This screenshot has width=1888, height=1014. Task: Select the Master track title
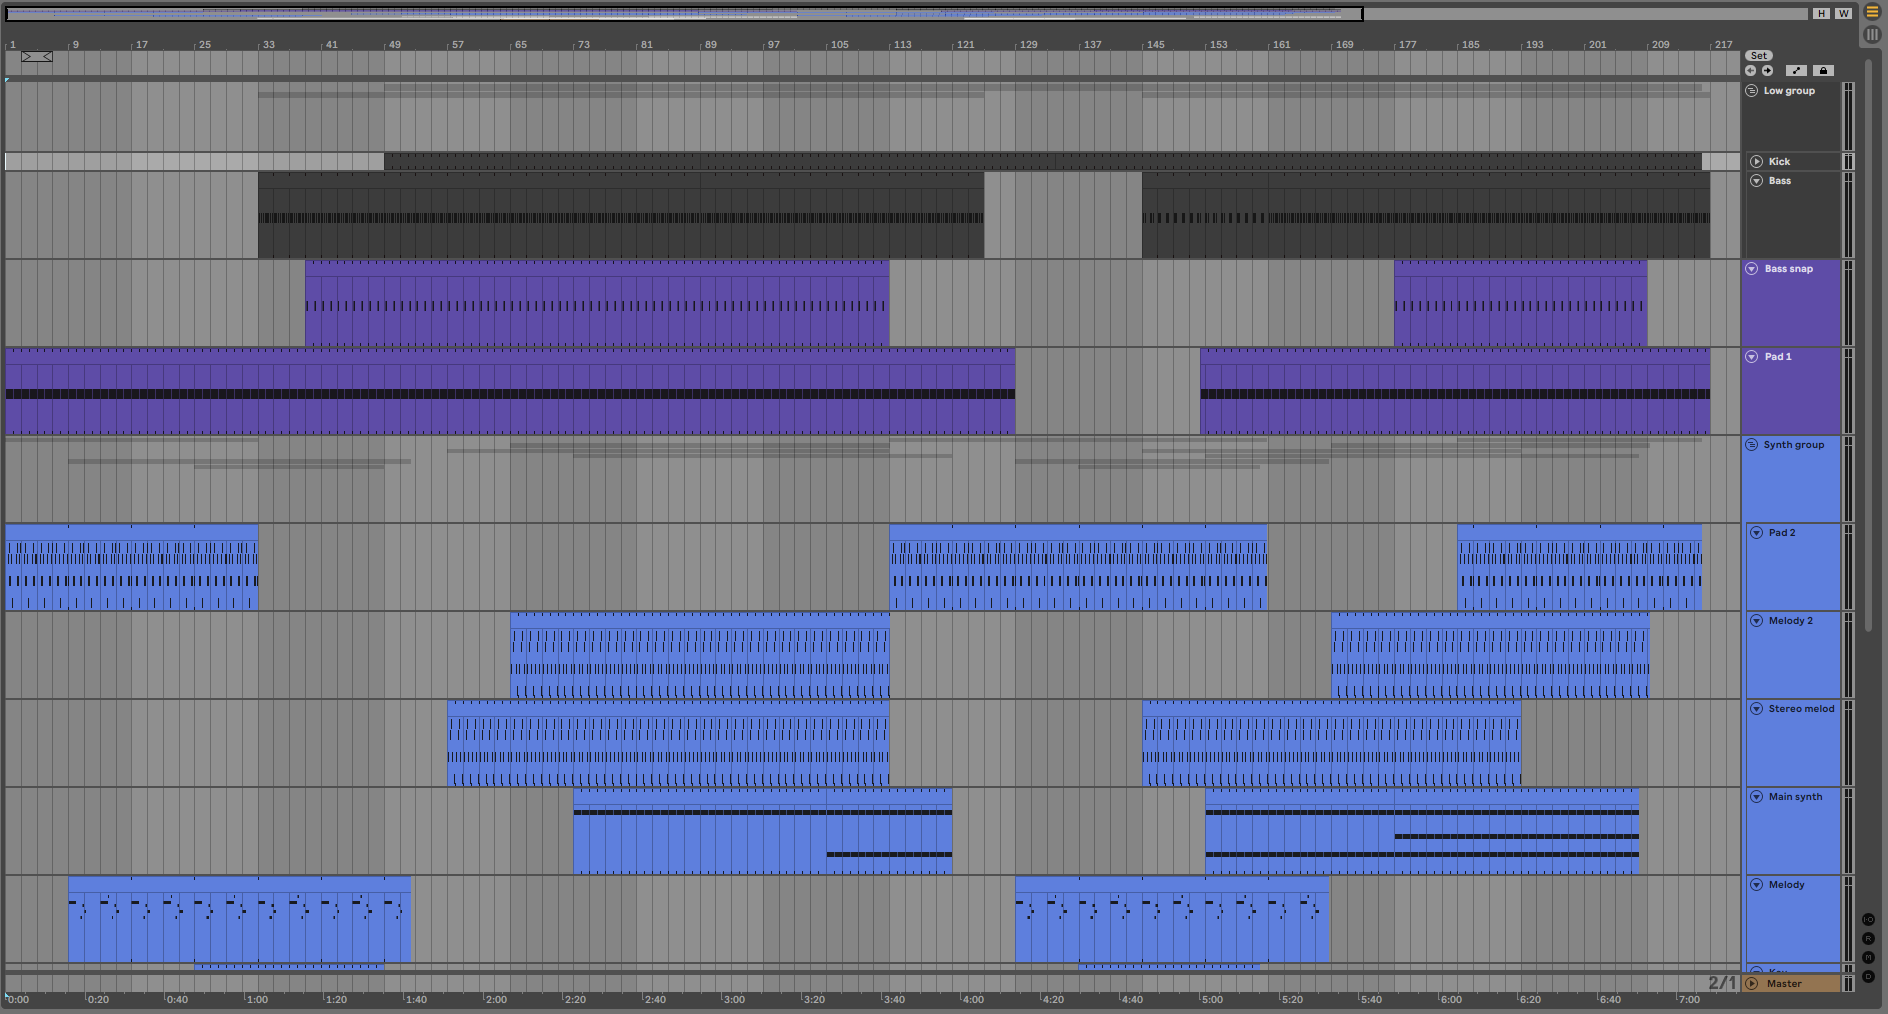pyautogui.click(x=1784, y=984)
